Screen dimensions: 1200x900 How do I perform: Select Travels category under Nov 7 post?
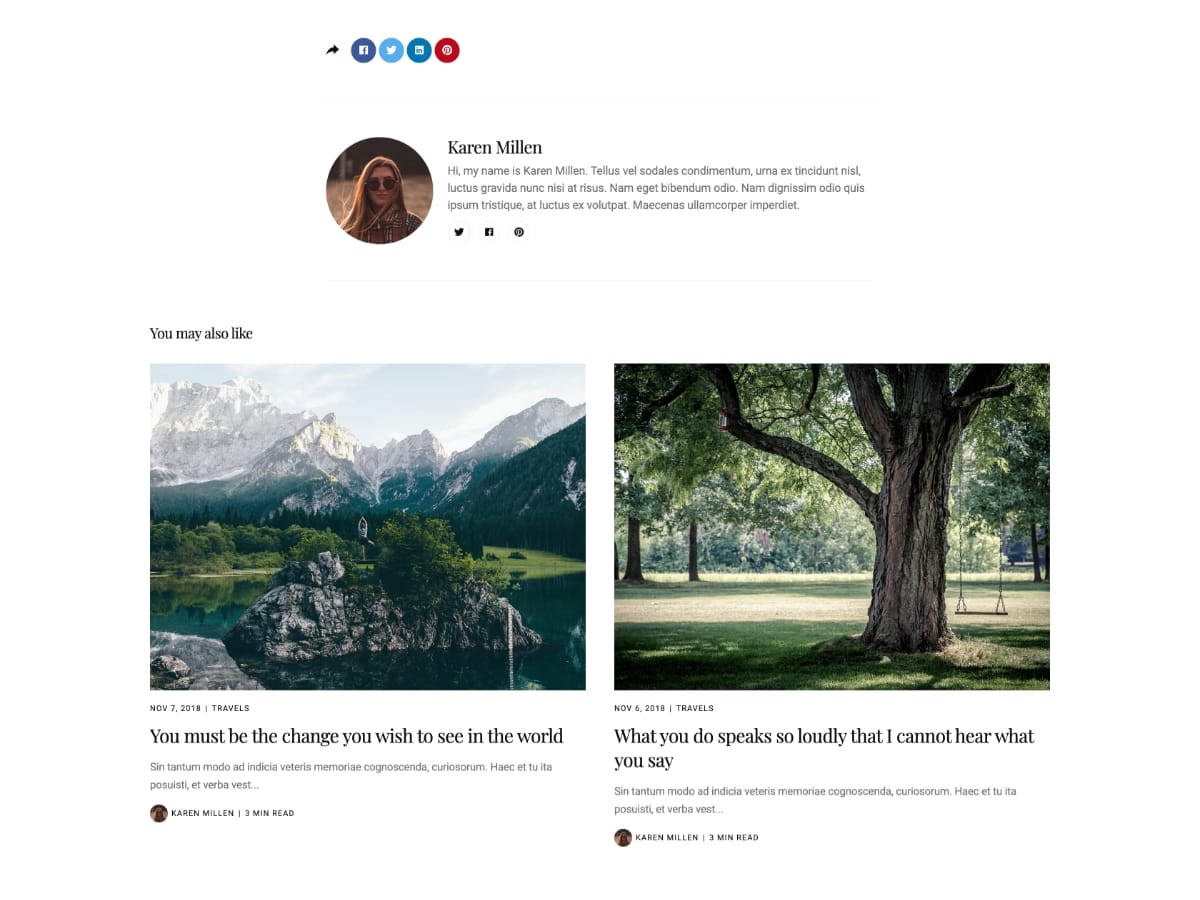[x=231, y=708]
